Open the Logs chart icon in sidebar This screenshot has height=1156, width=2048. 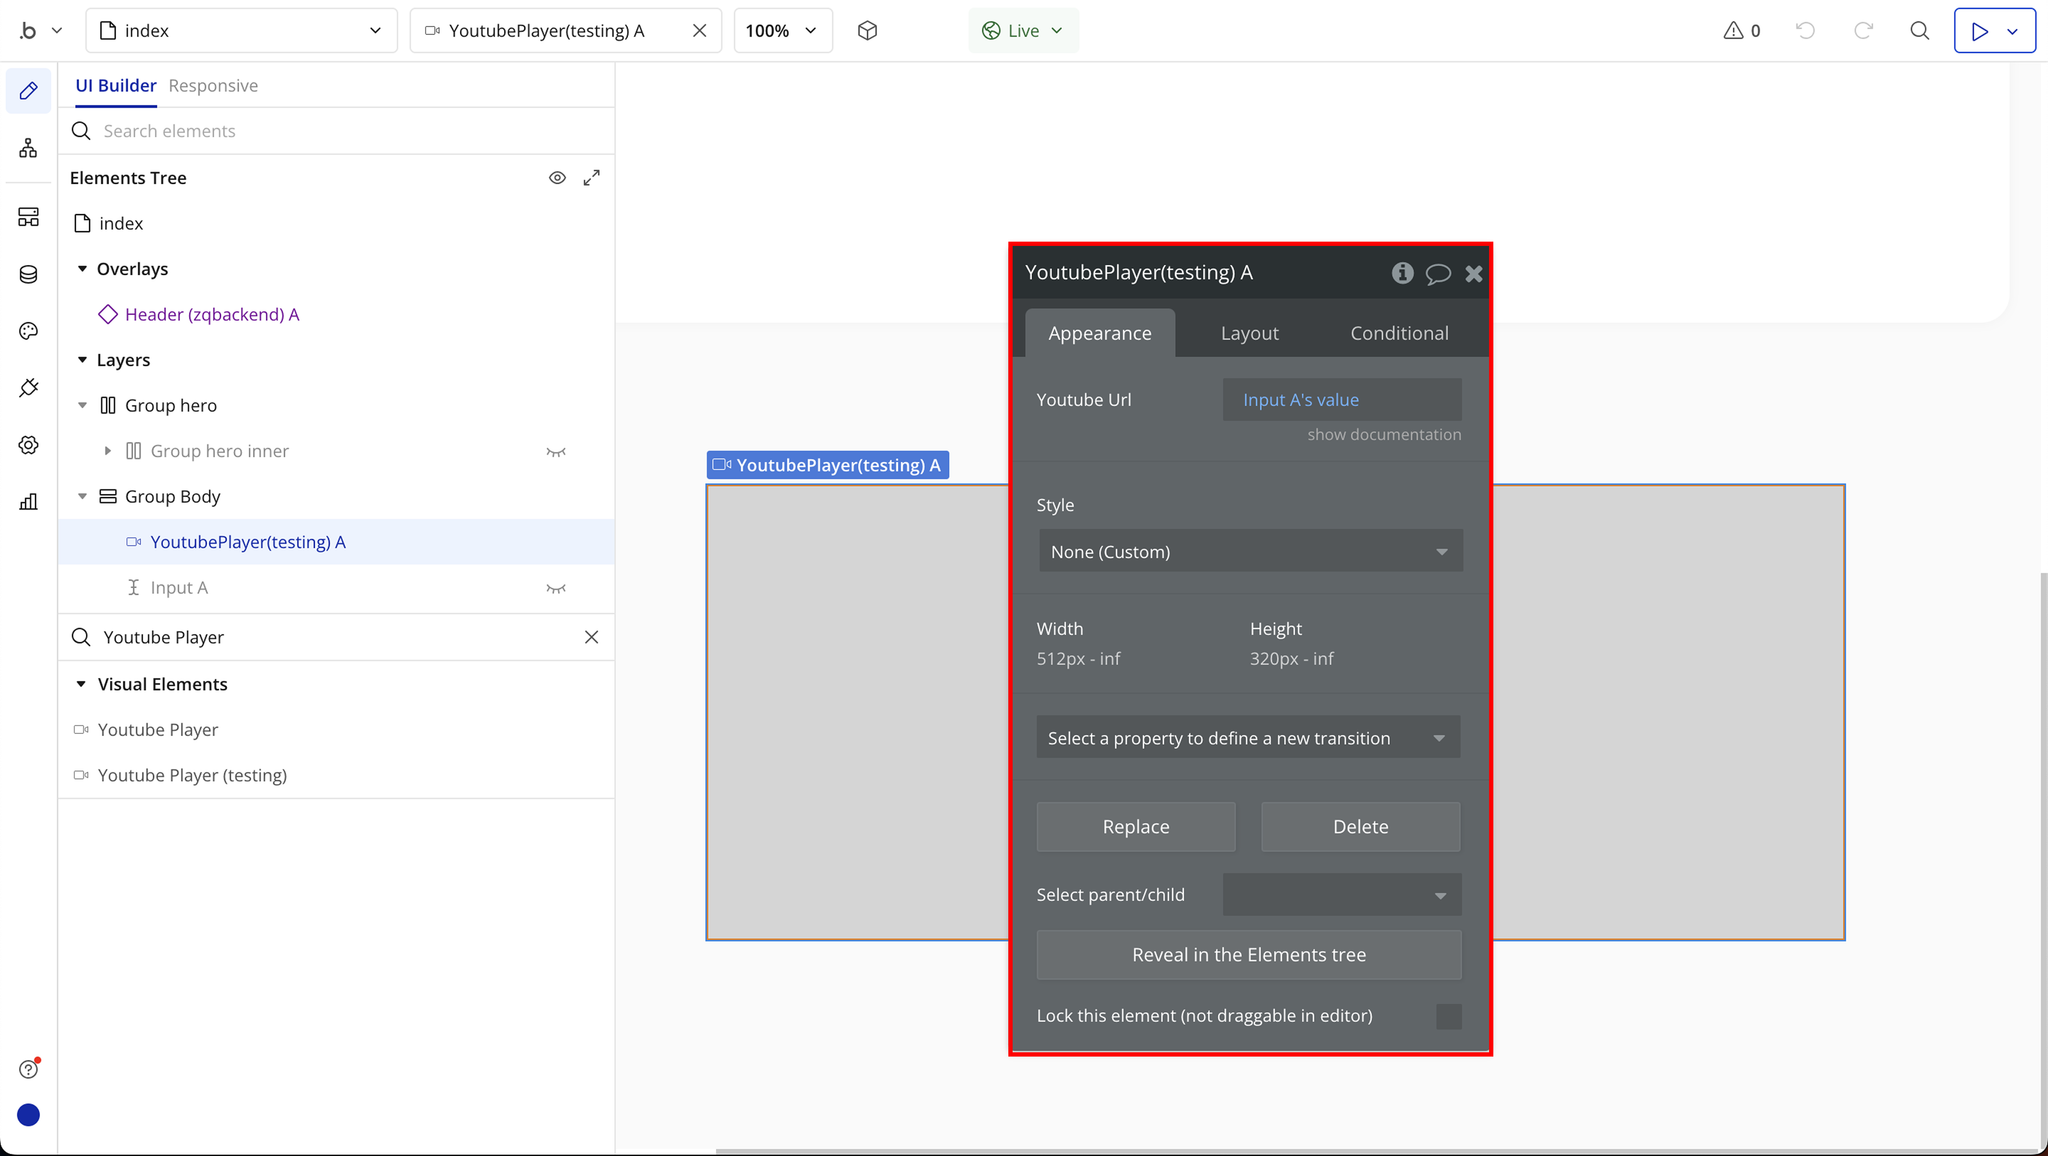pyautogui.click(x=28, y=502)
